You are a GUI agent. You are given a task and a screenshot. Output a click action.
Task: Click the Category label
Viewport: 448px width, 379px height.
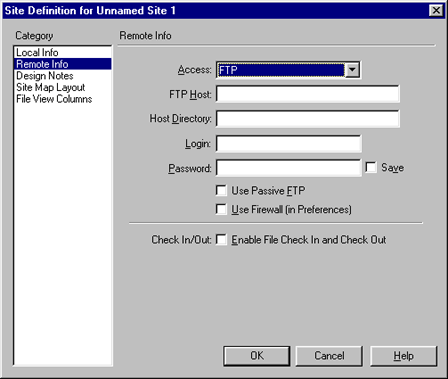34,36
